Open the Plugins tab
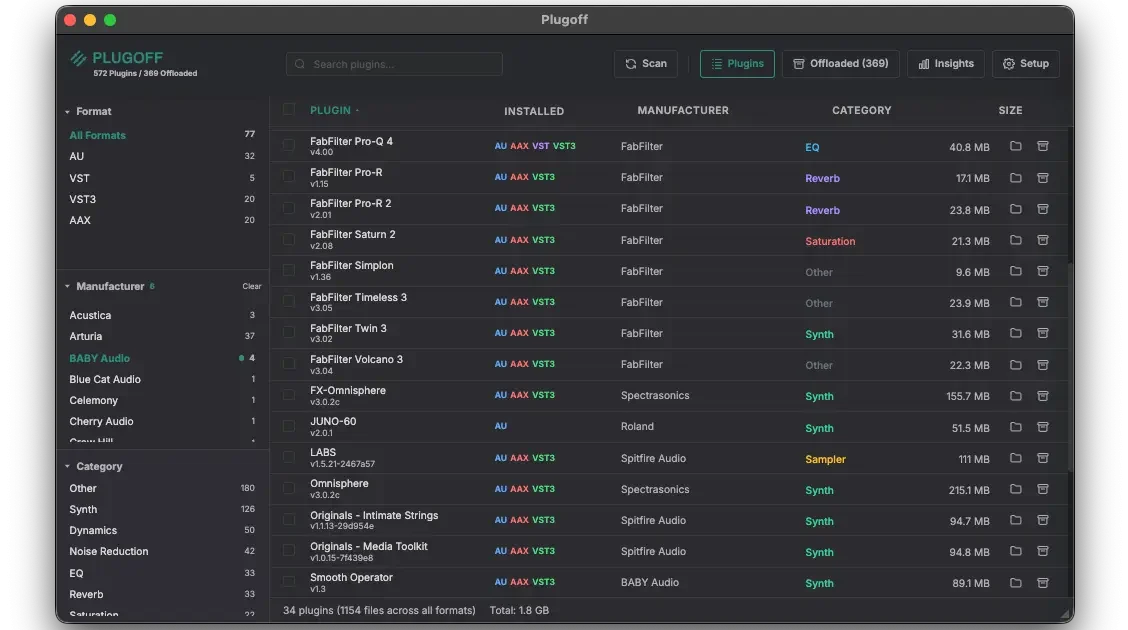 737,63
